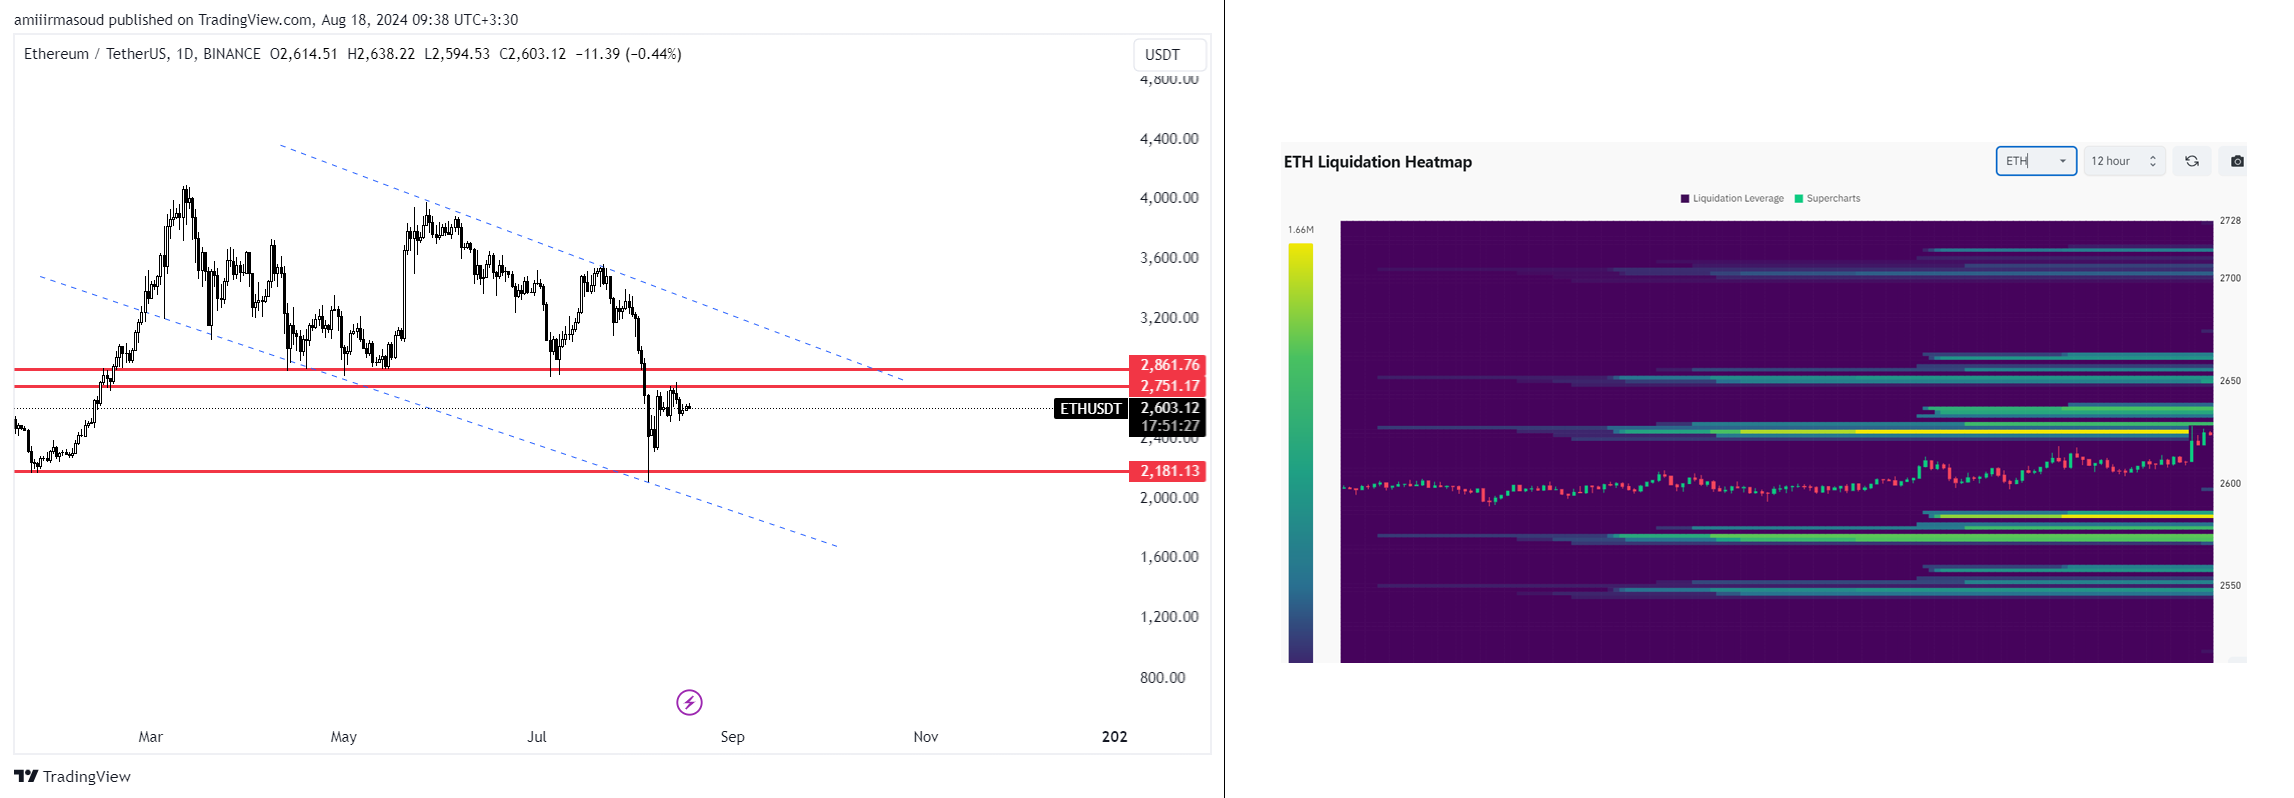Click the Sep label on time axis
Viewport: 2294px width, 798px height.
[x=732, y=737]
